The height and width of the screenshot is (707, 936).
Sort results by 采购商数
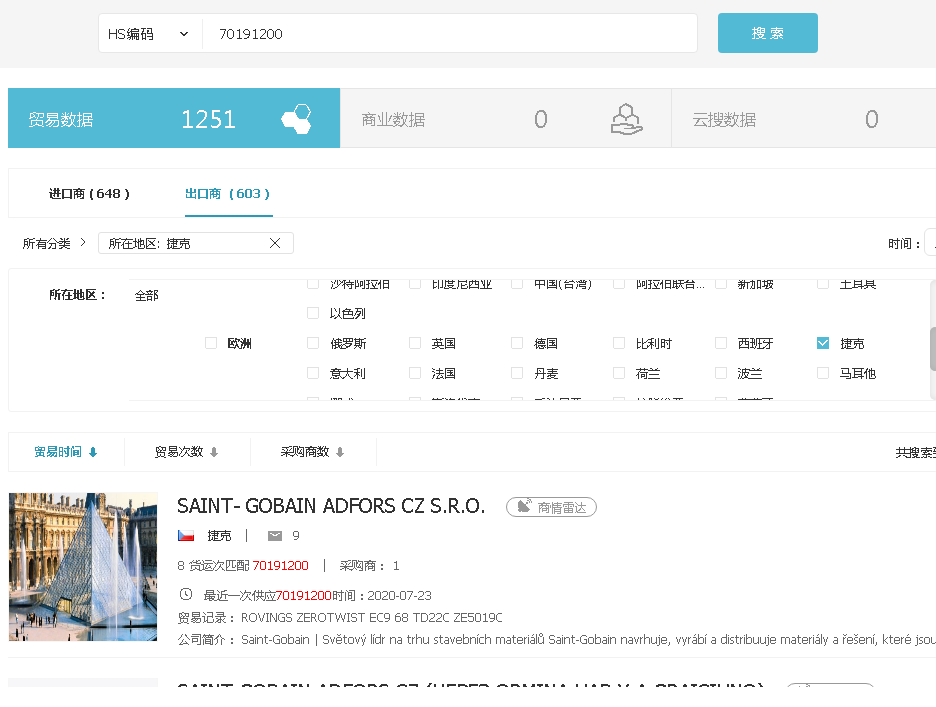pos(304,452)
